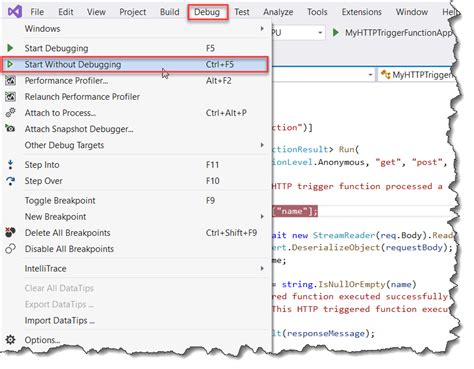Open the Build menu

pyautogui.click(x=169, y=12)
